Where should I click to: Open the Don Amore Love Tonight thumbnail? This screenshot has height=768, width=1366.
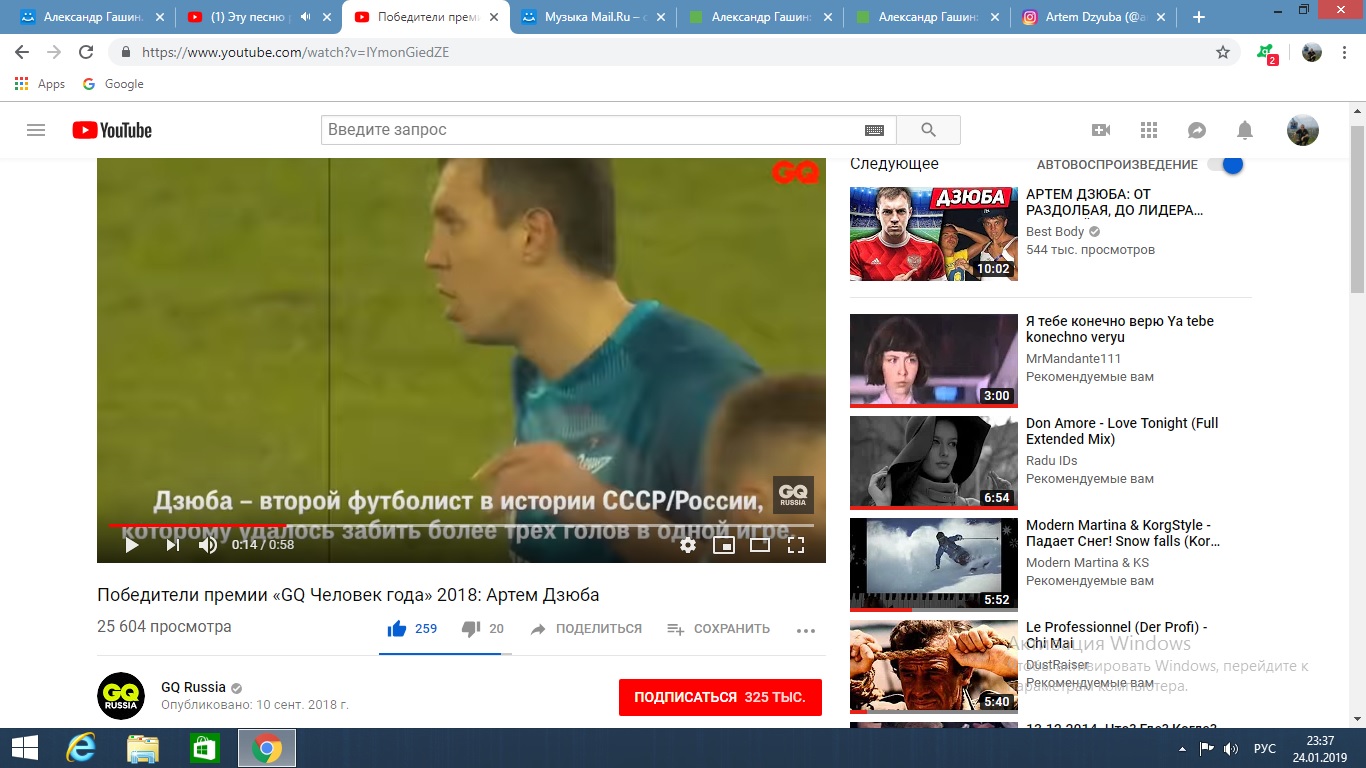pyautogui.click(x=934, y=463)
